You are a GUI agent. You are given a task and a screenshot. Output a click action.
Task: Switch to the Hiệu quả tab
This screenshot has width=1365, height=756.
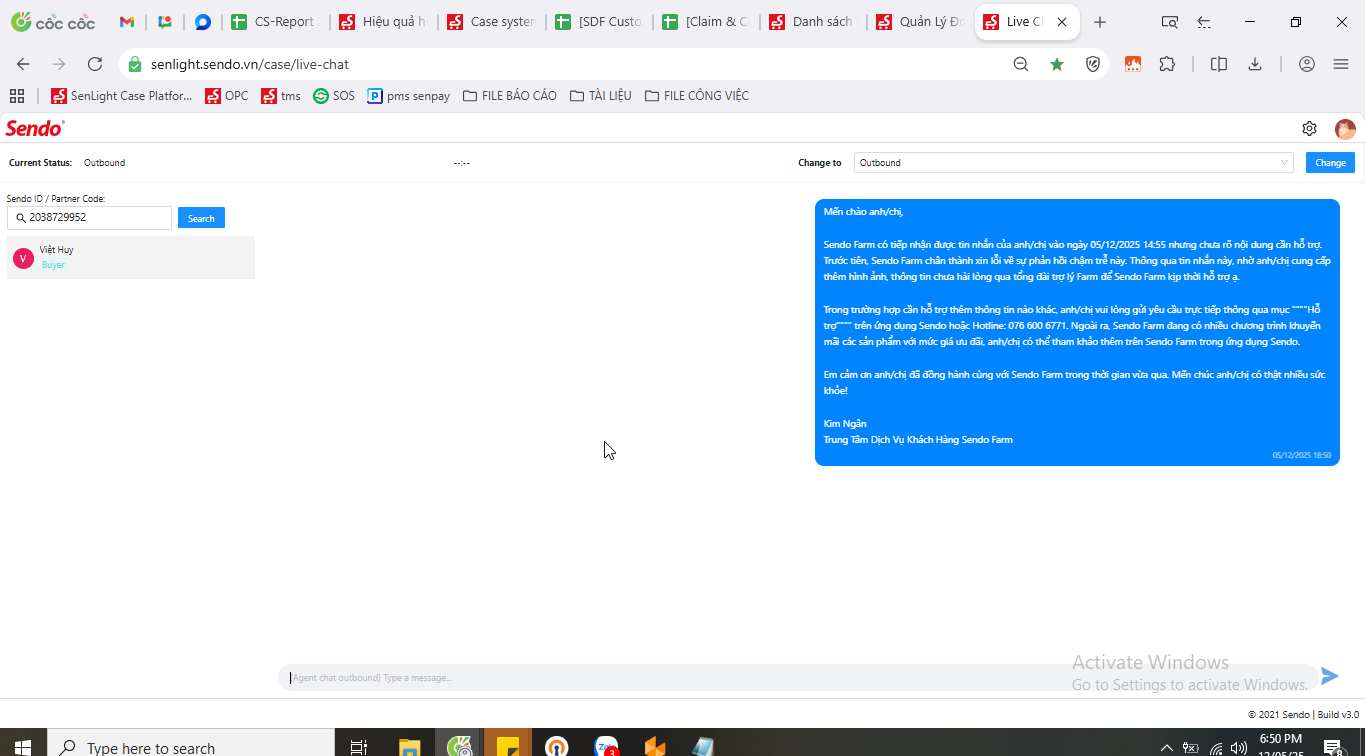tap(383, 22)
